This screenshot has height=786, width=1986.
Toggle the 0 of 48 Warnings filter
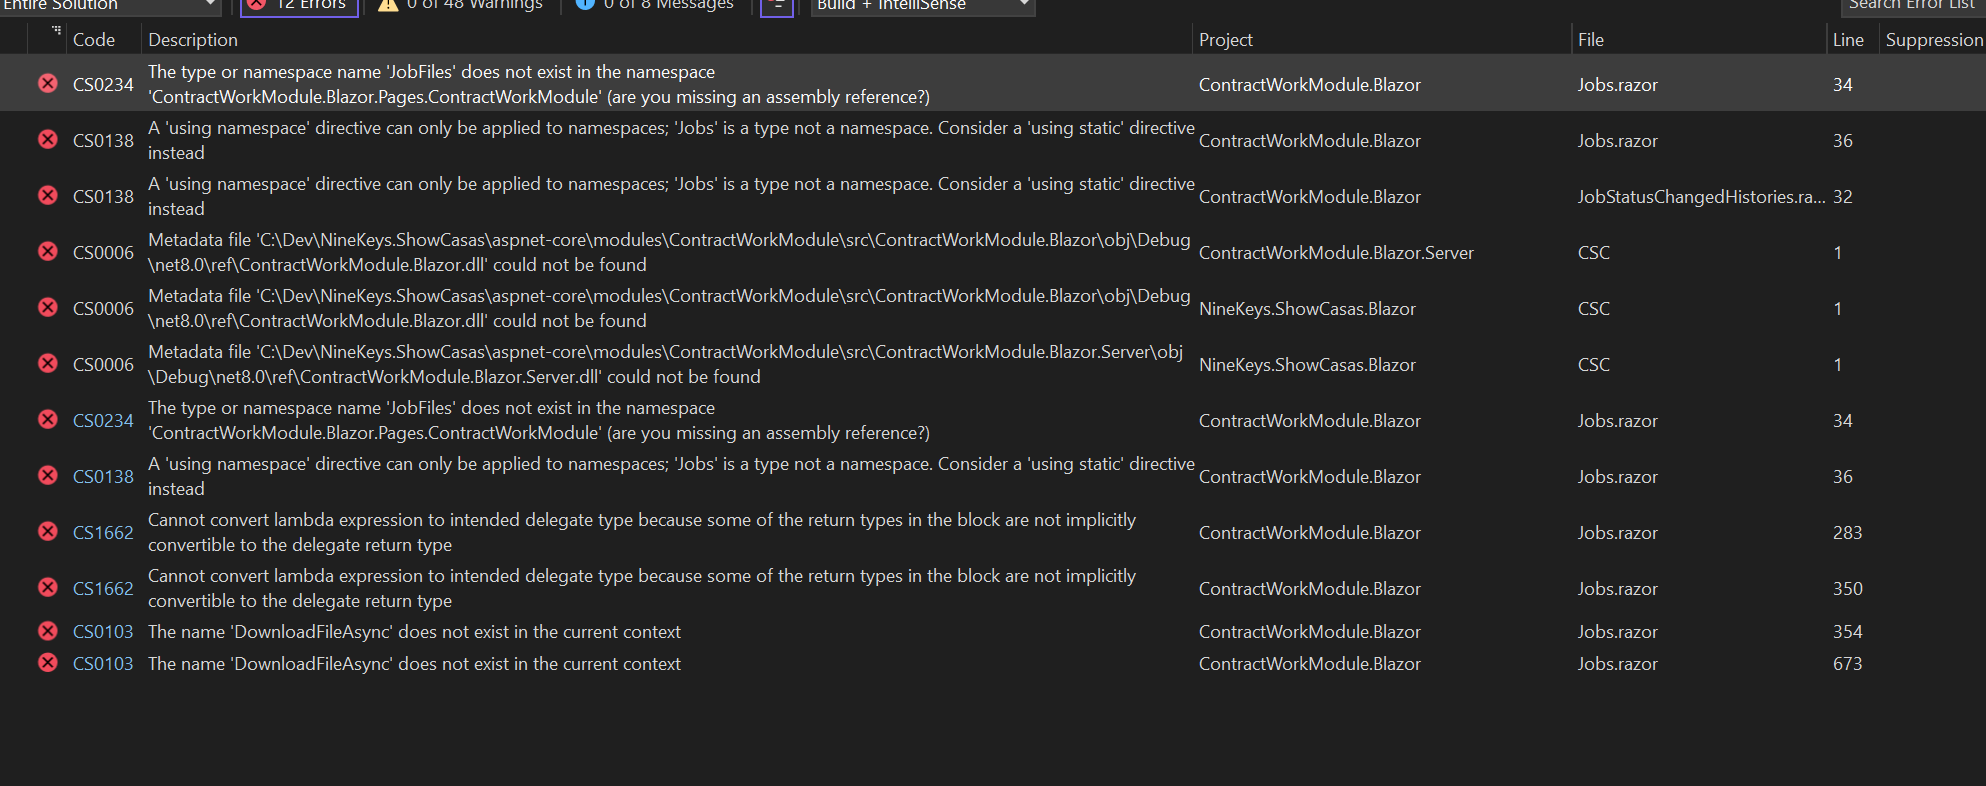click(460, 6)
